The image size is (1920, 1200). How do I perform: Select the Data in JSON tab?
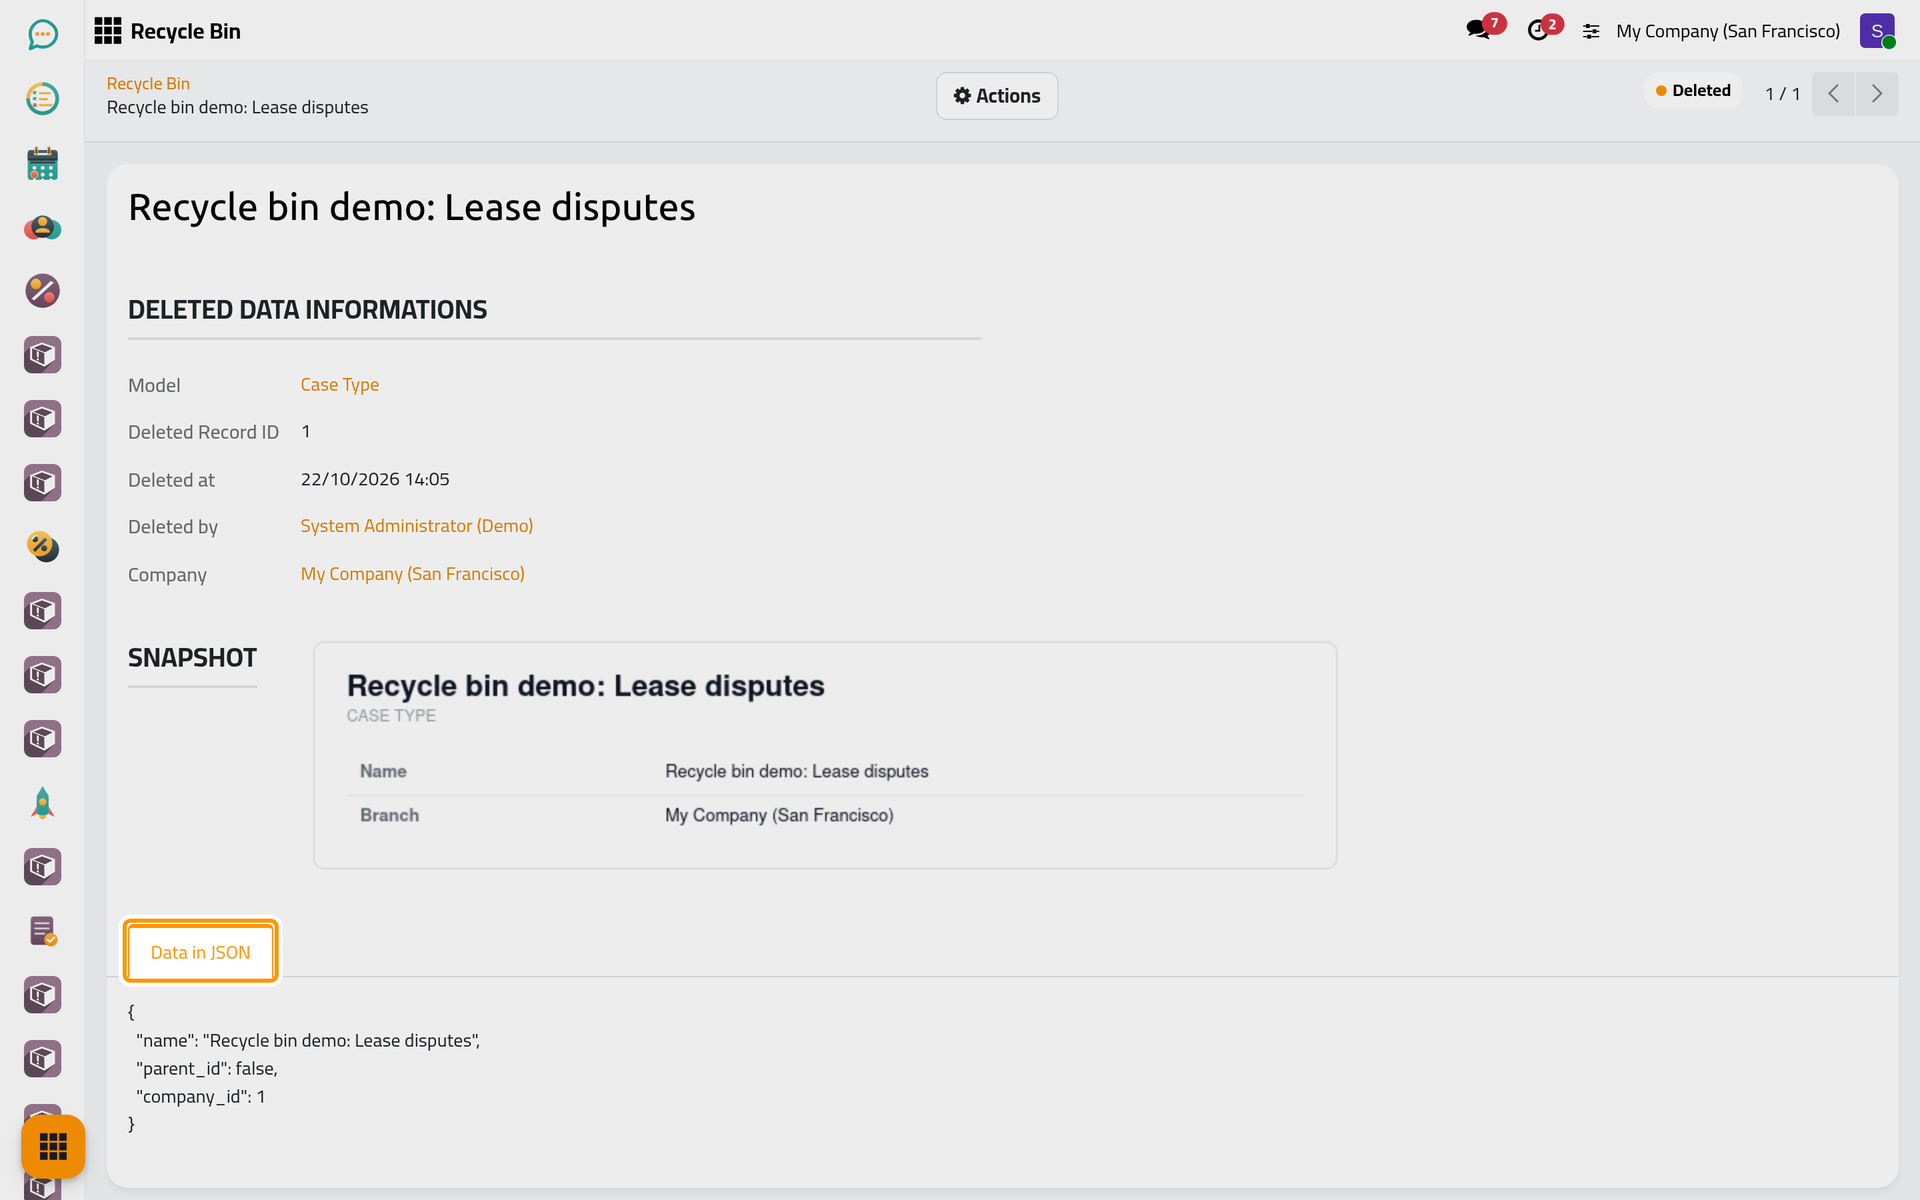[x=201, y=952]
